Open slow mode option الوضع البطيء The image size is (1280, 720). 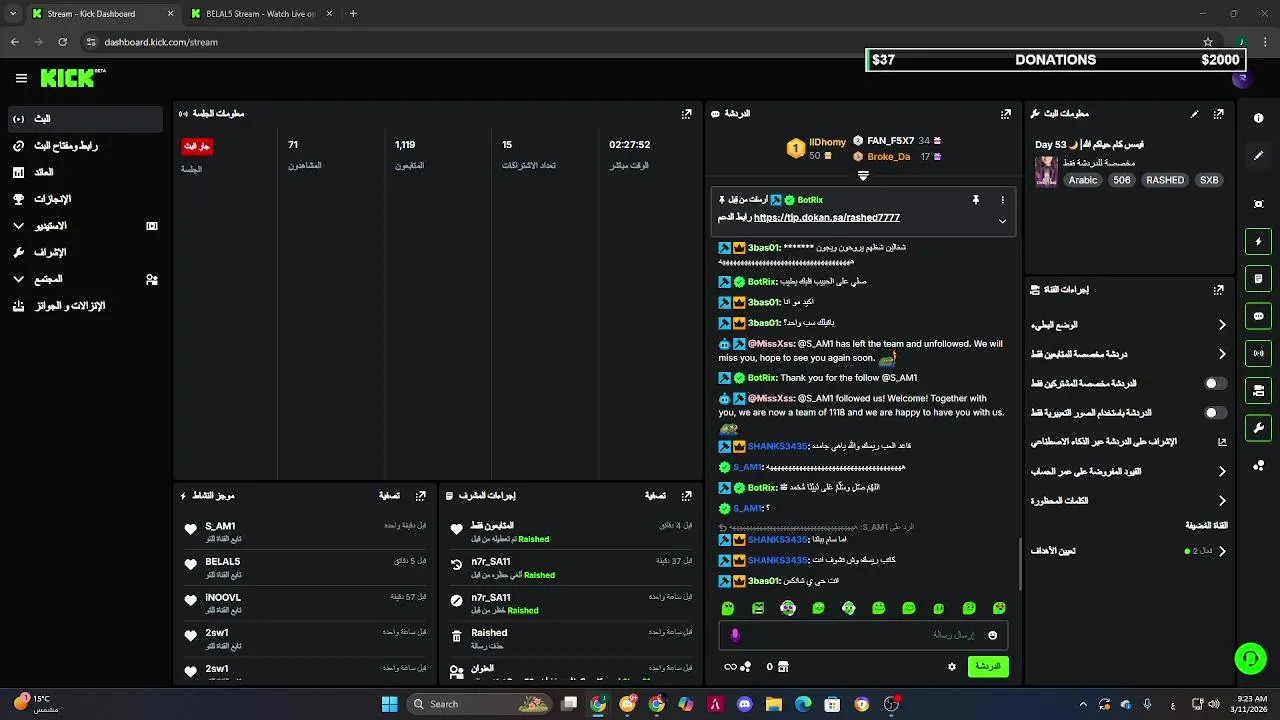point(1128,325)
